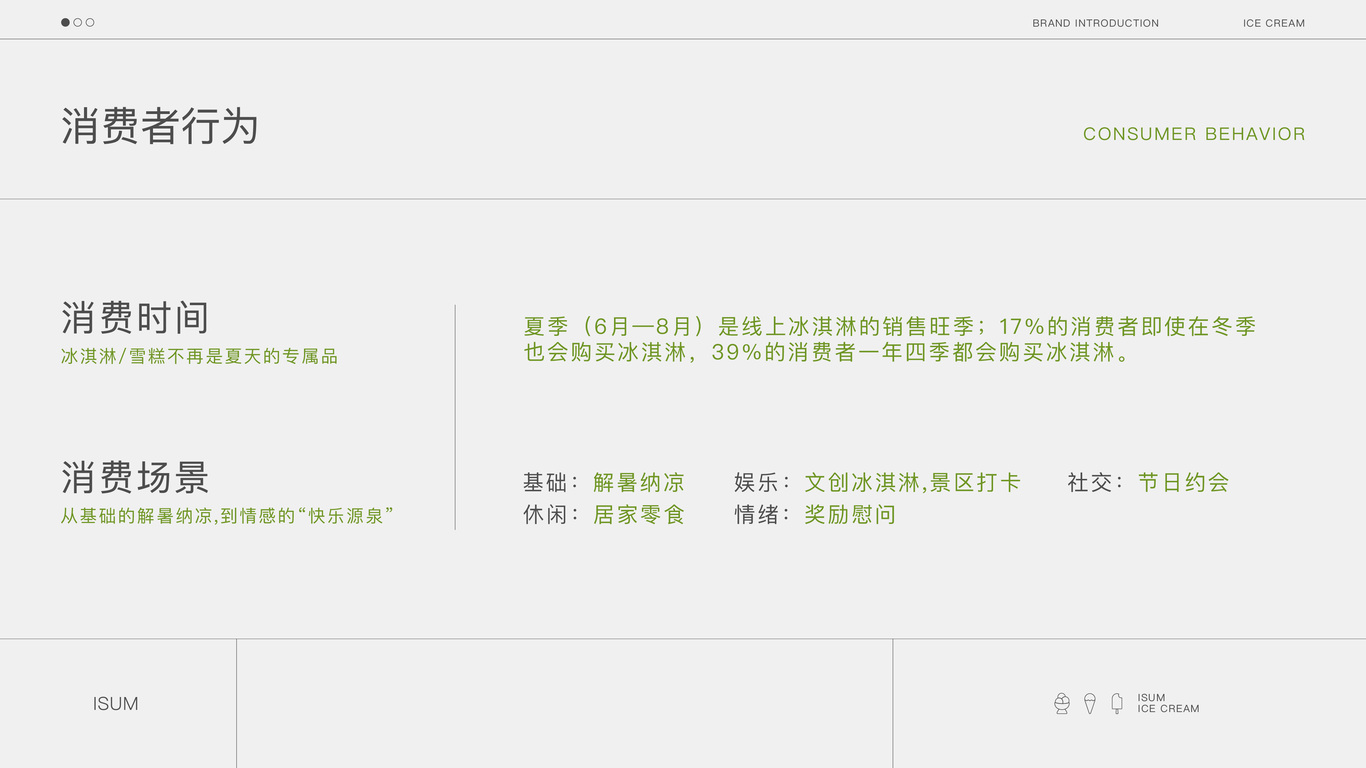Click paragraph line starting 也会购买冰淇淋
Viewport: 1366px width, 768px height.
829,352
